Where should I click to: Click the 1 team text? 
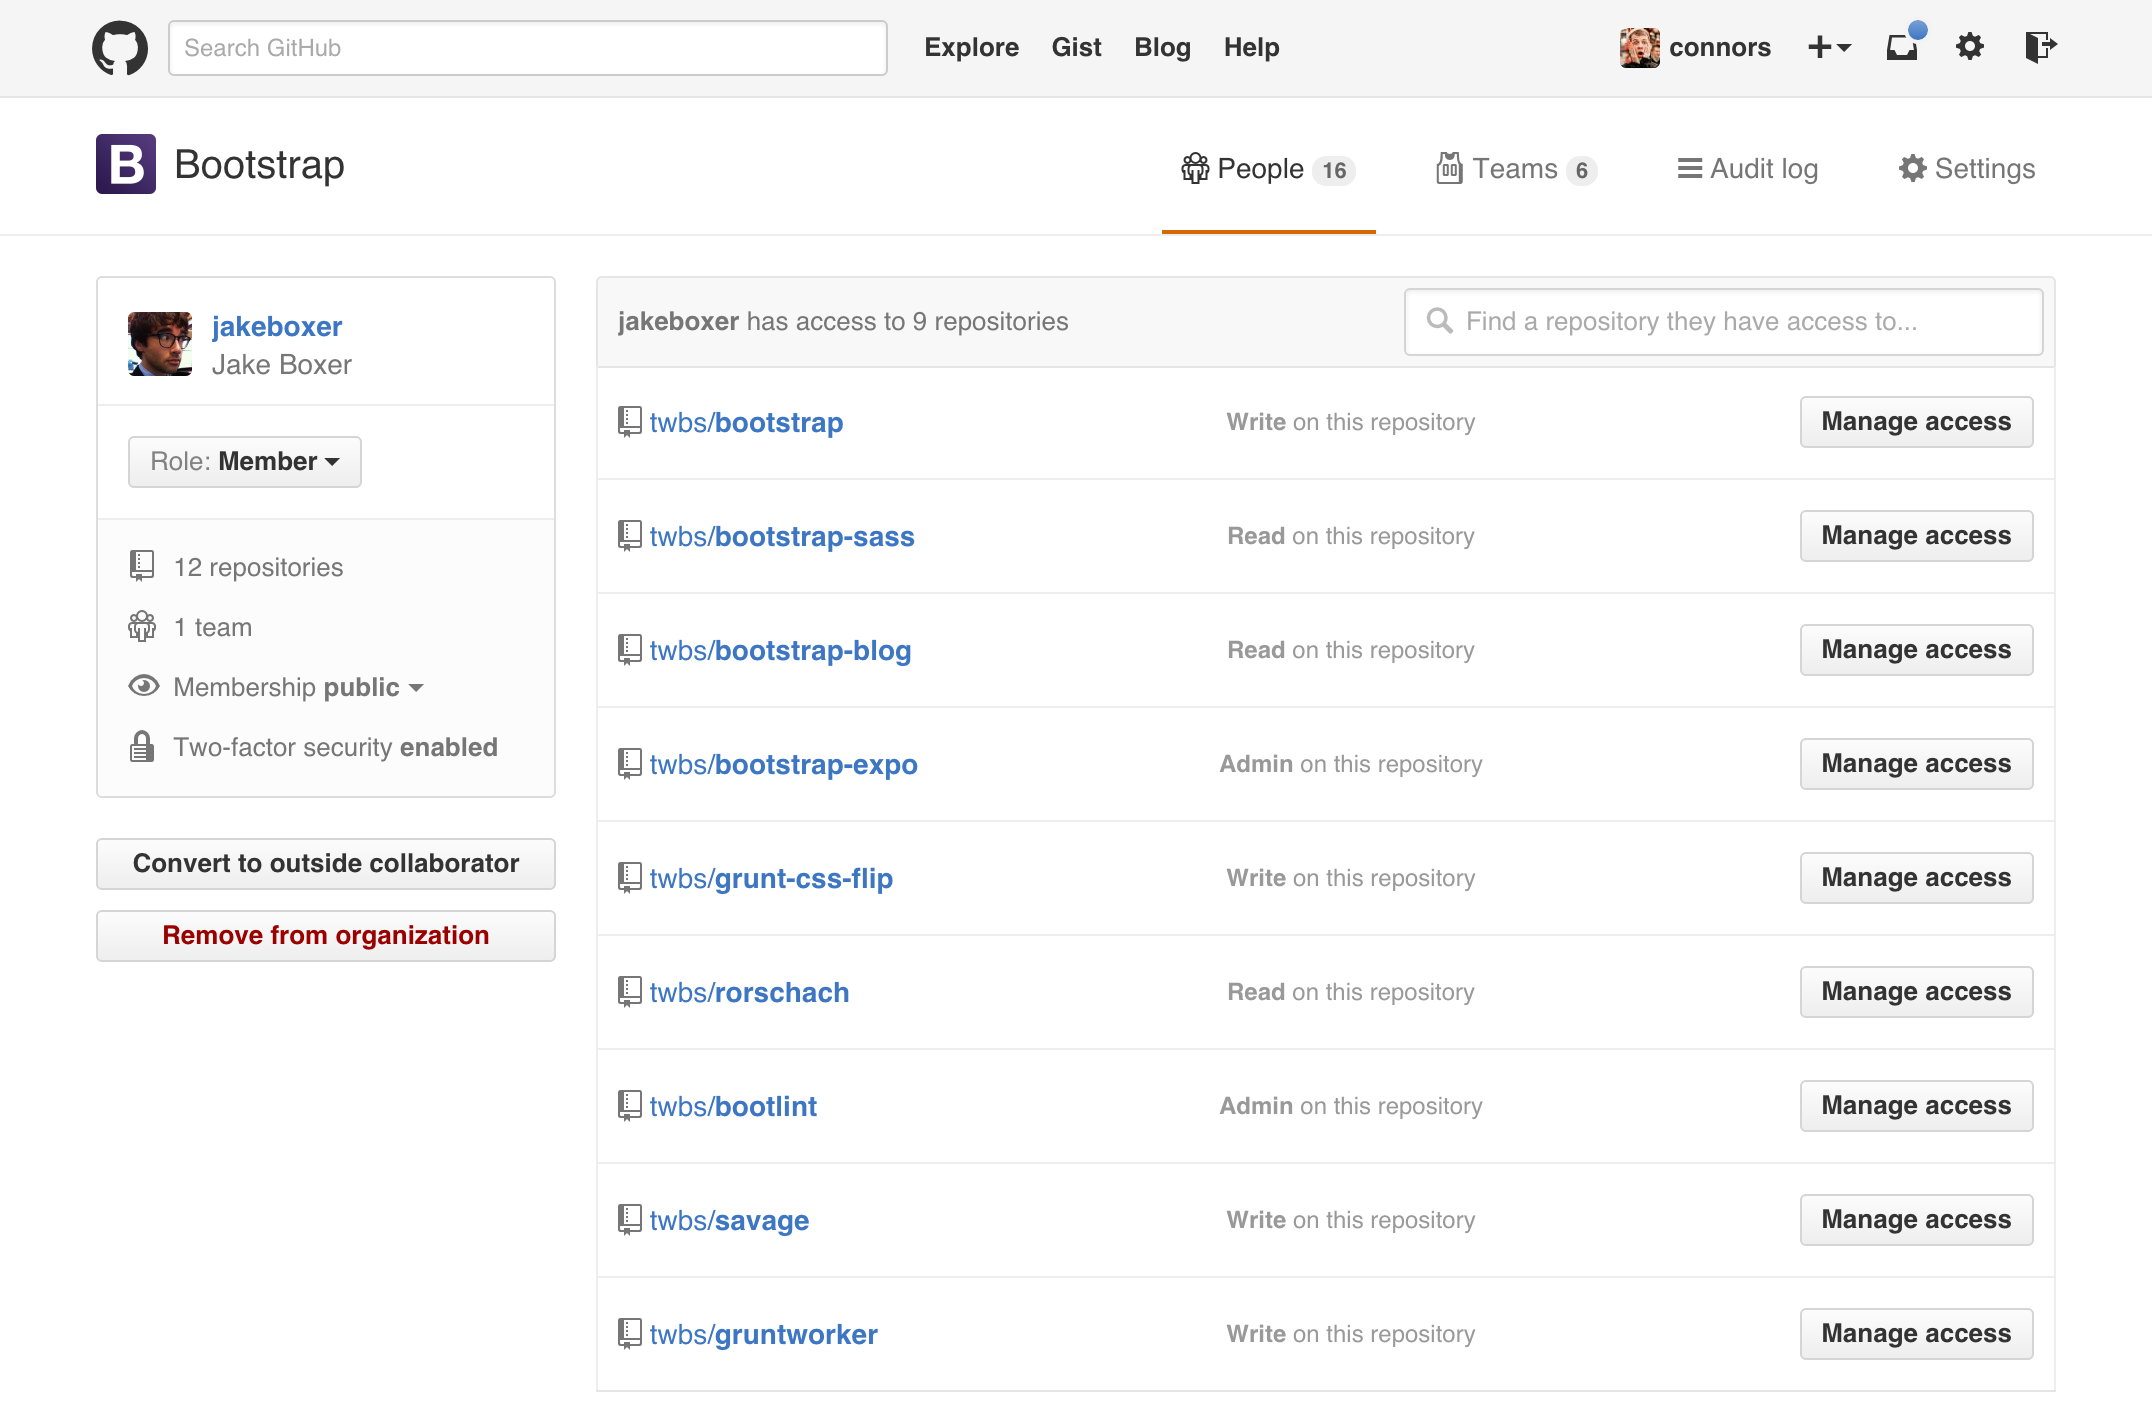click(x=213, y=627)
